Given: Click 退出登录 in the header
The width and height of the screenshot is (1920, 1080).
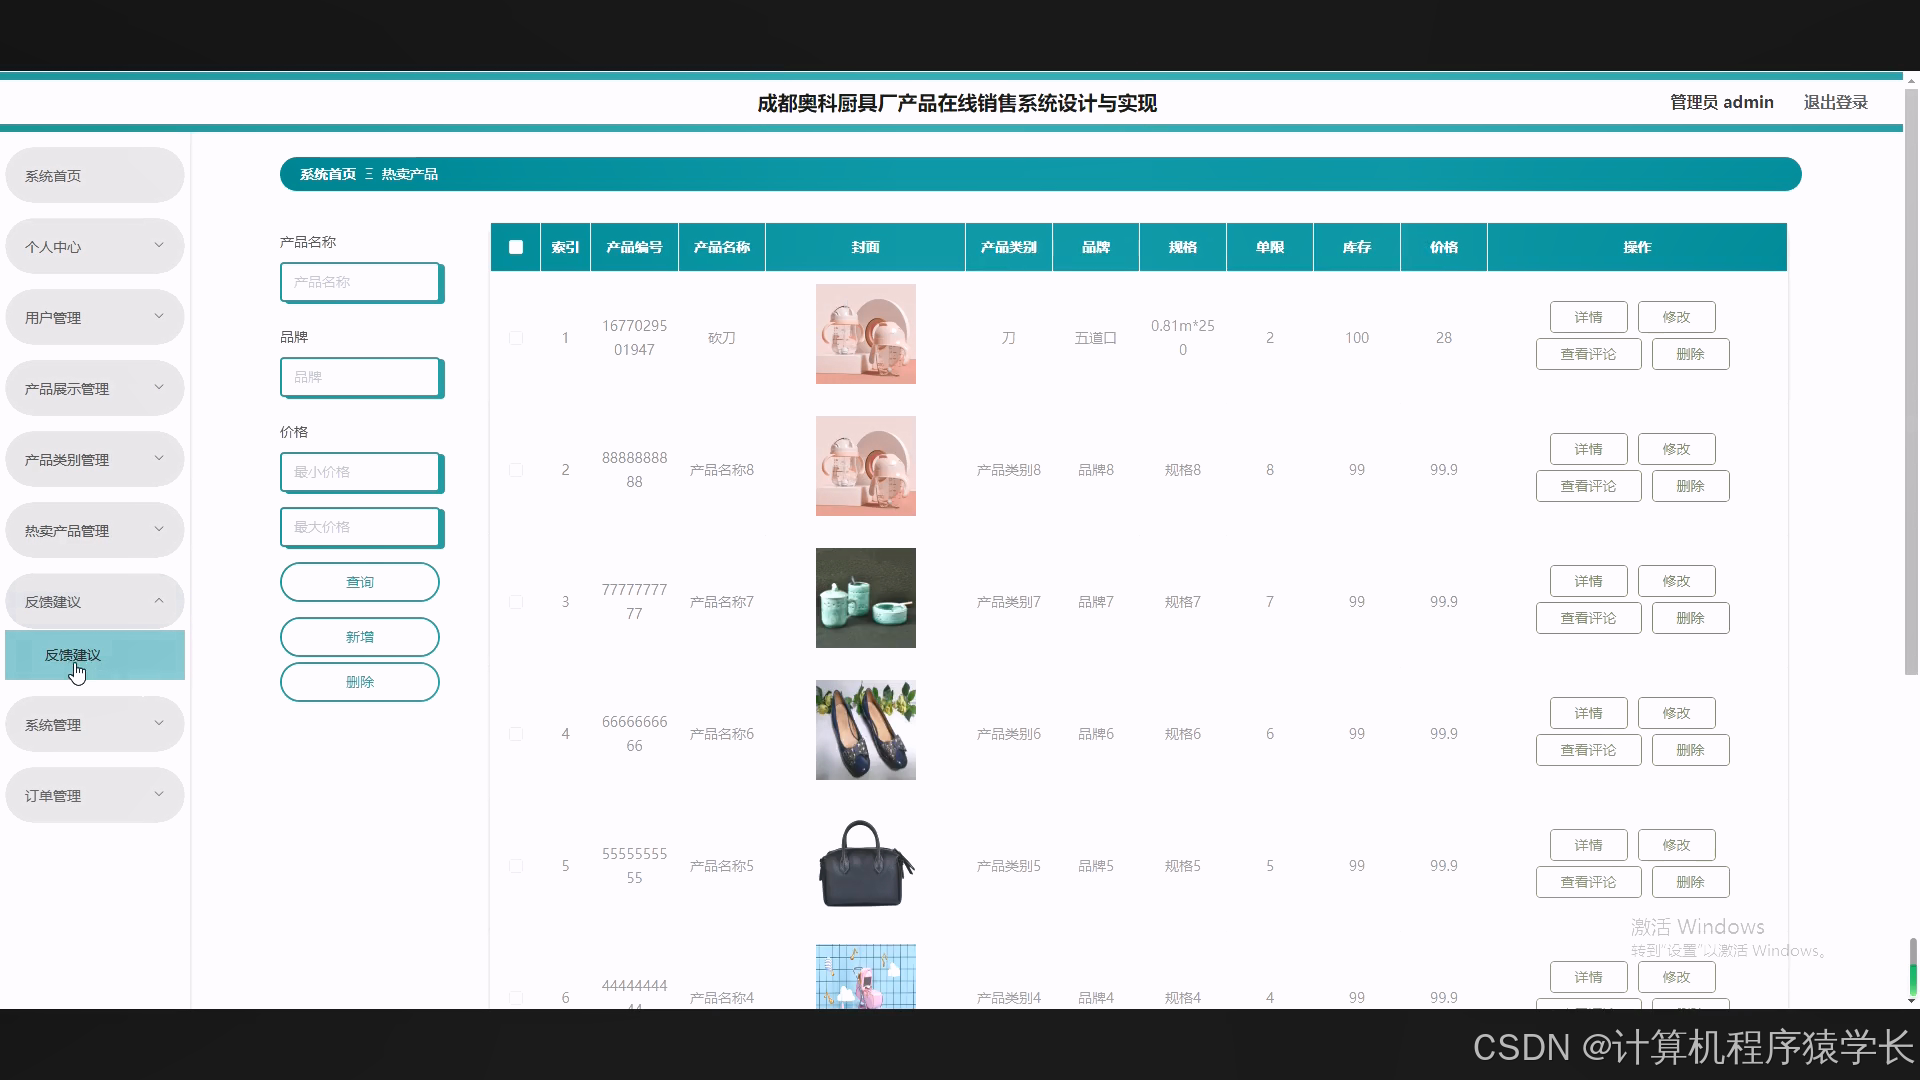Looking at the screenshot, I should (x=1835, y=102).
